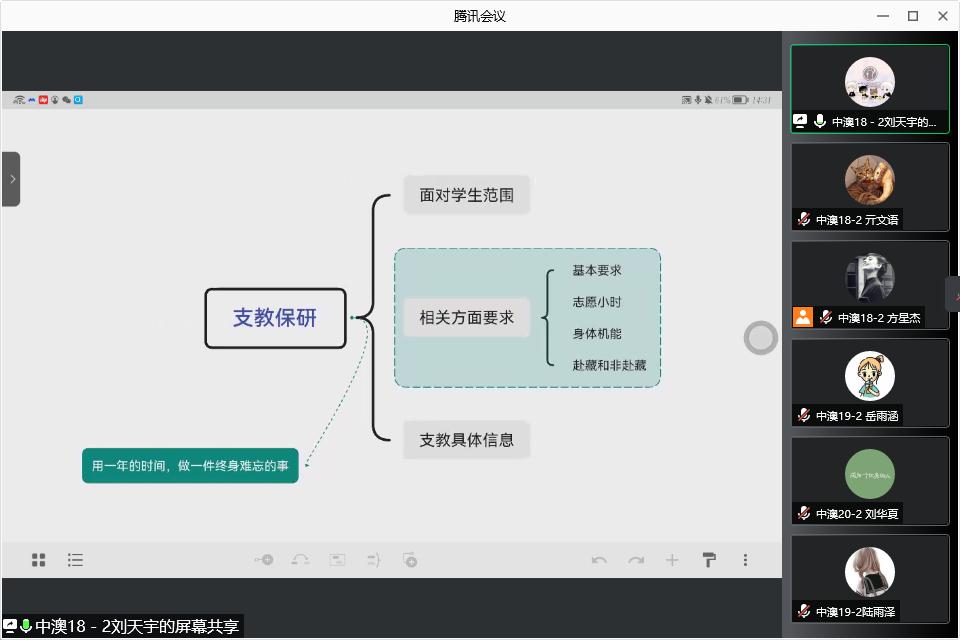Click the gray floating circle button
Viewport: 960px width, 640px height.
(761, 338)
